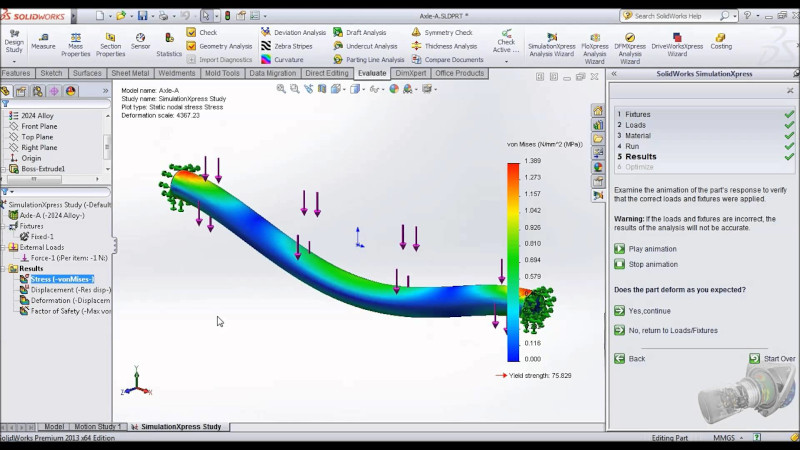Viewport: 800px width, 450px height.
Task: Click the von Mises color legend bar
Action: point(513,260)
